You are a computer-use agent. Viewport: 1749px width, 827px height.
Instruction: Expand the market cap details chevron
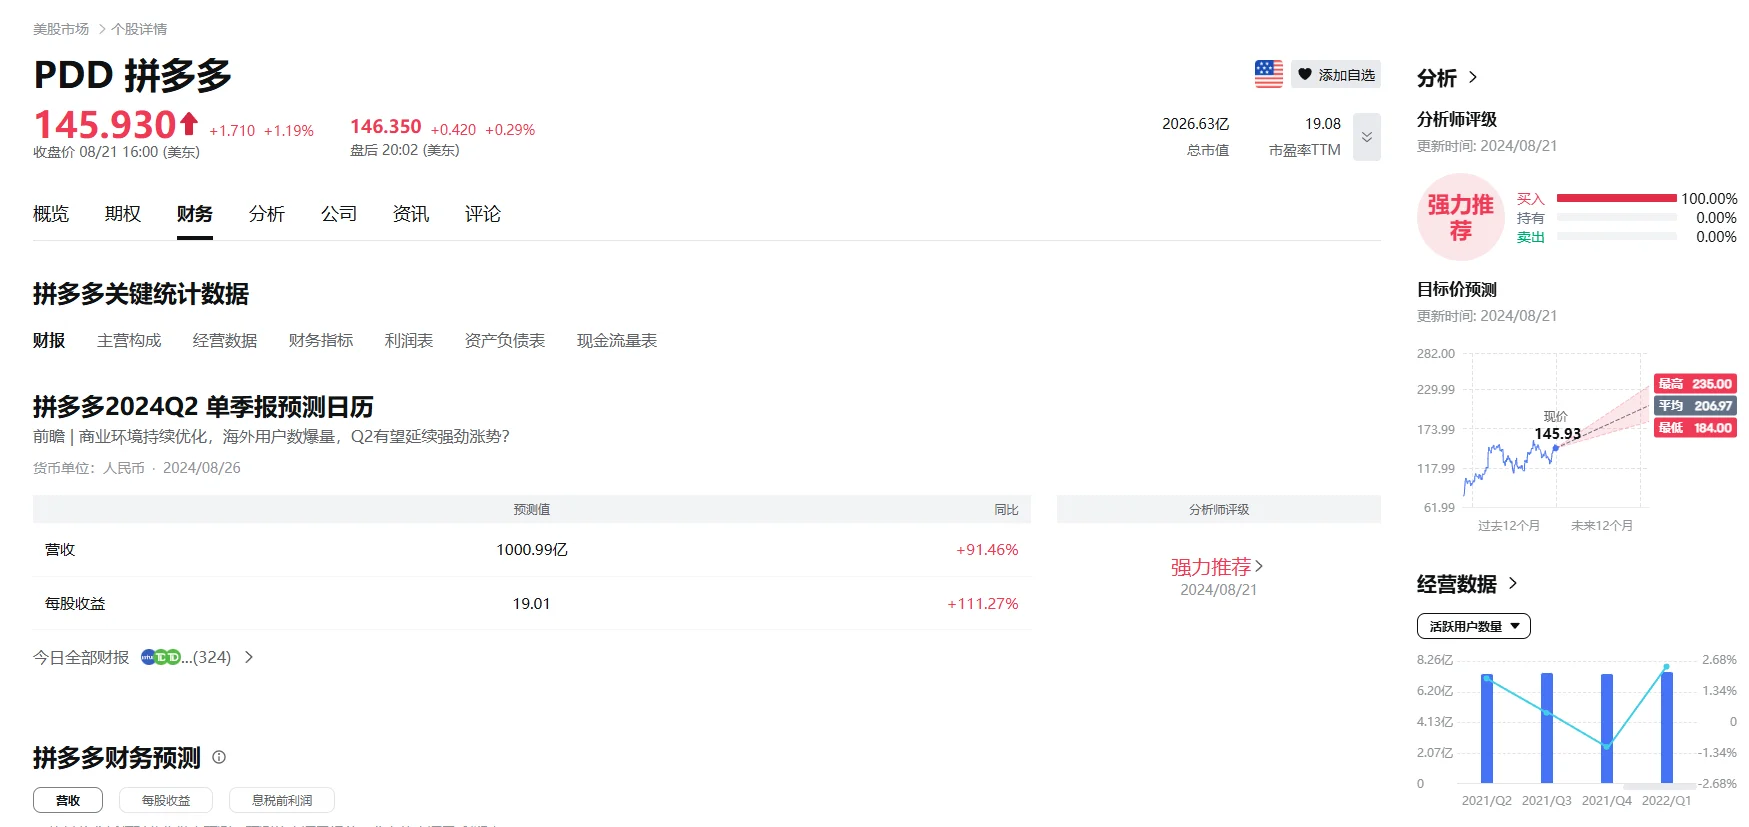1367,137
